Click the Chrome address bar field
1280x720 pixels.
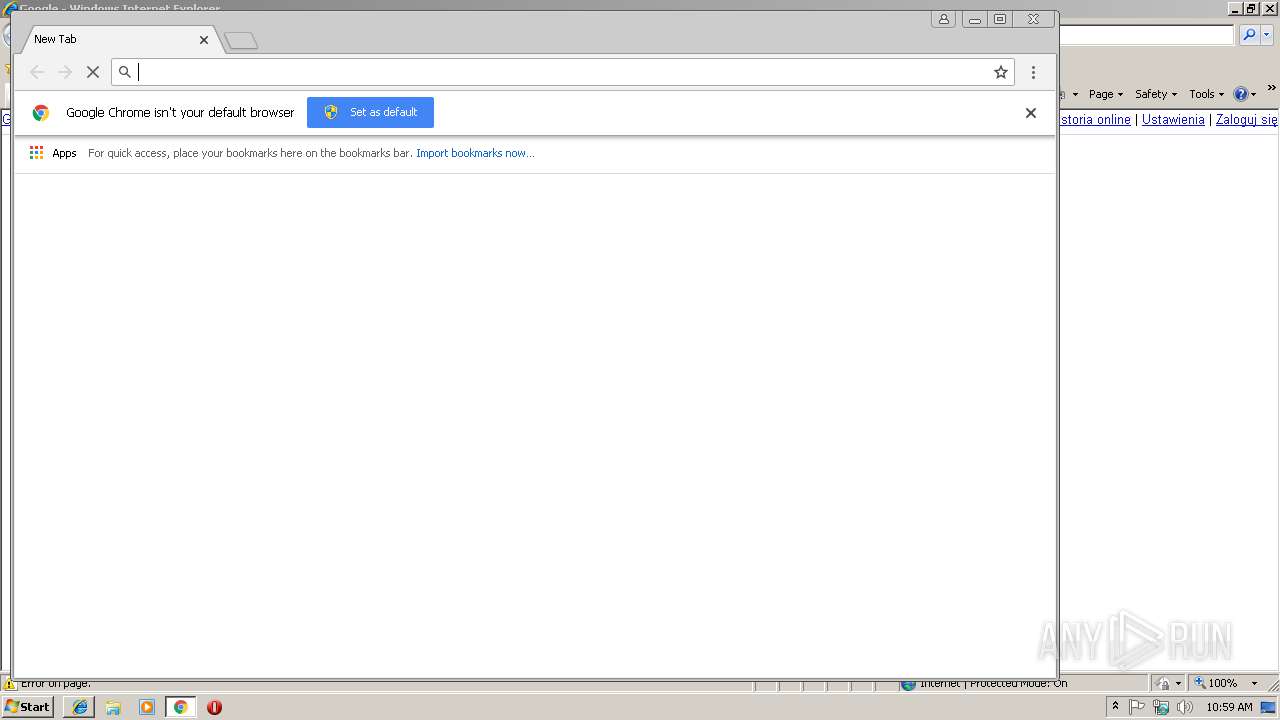563,72
